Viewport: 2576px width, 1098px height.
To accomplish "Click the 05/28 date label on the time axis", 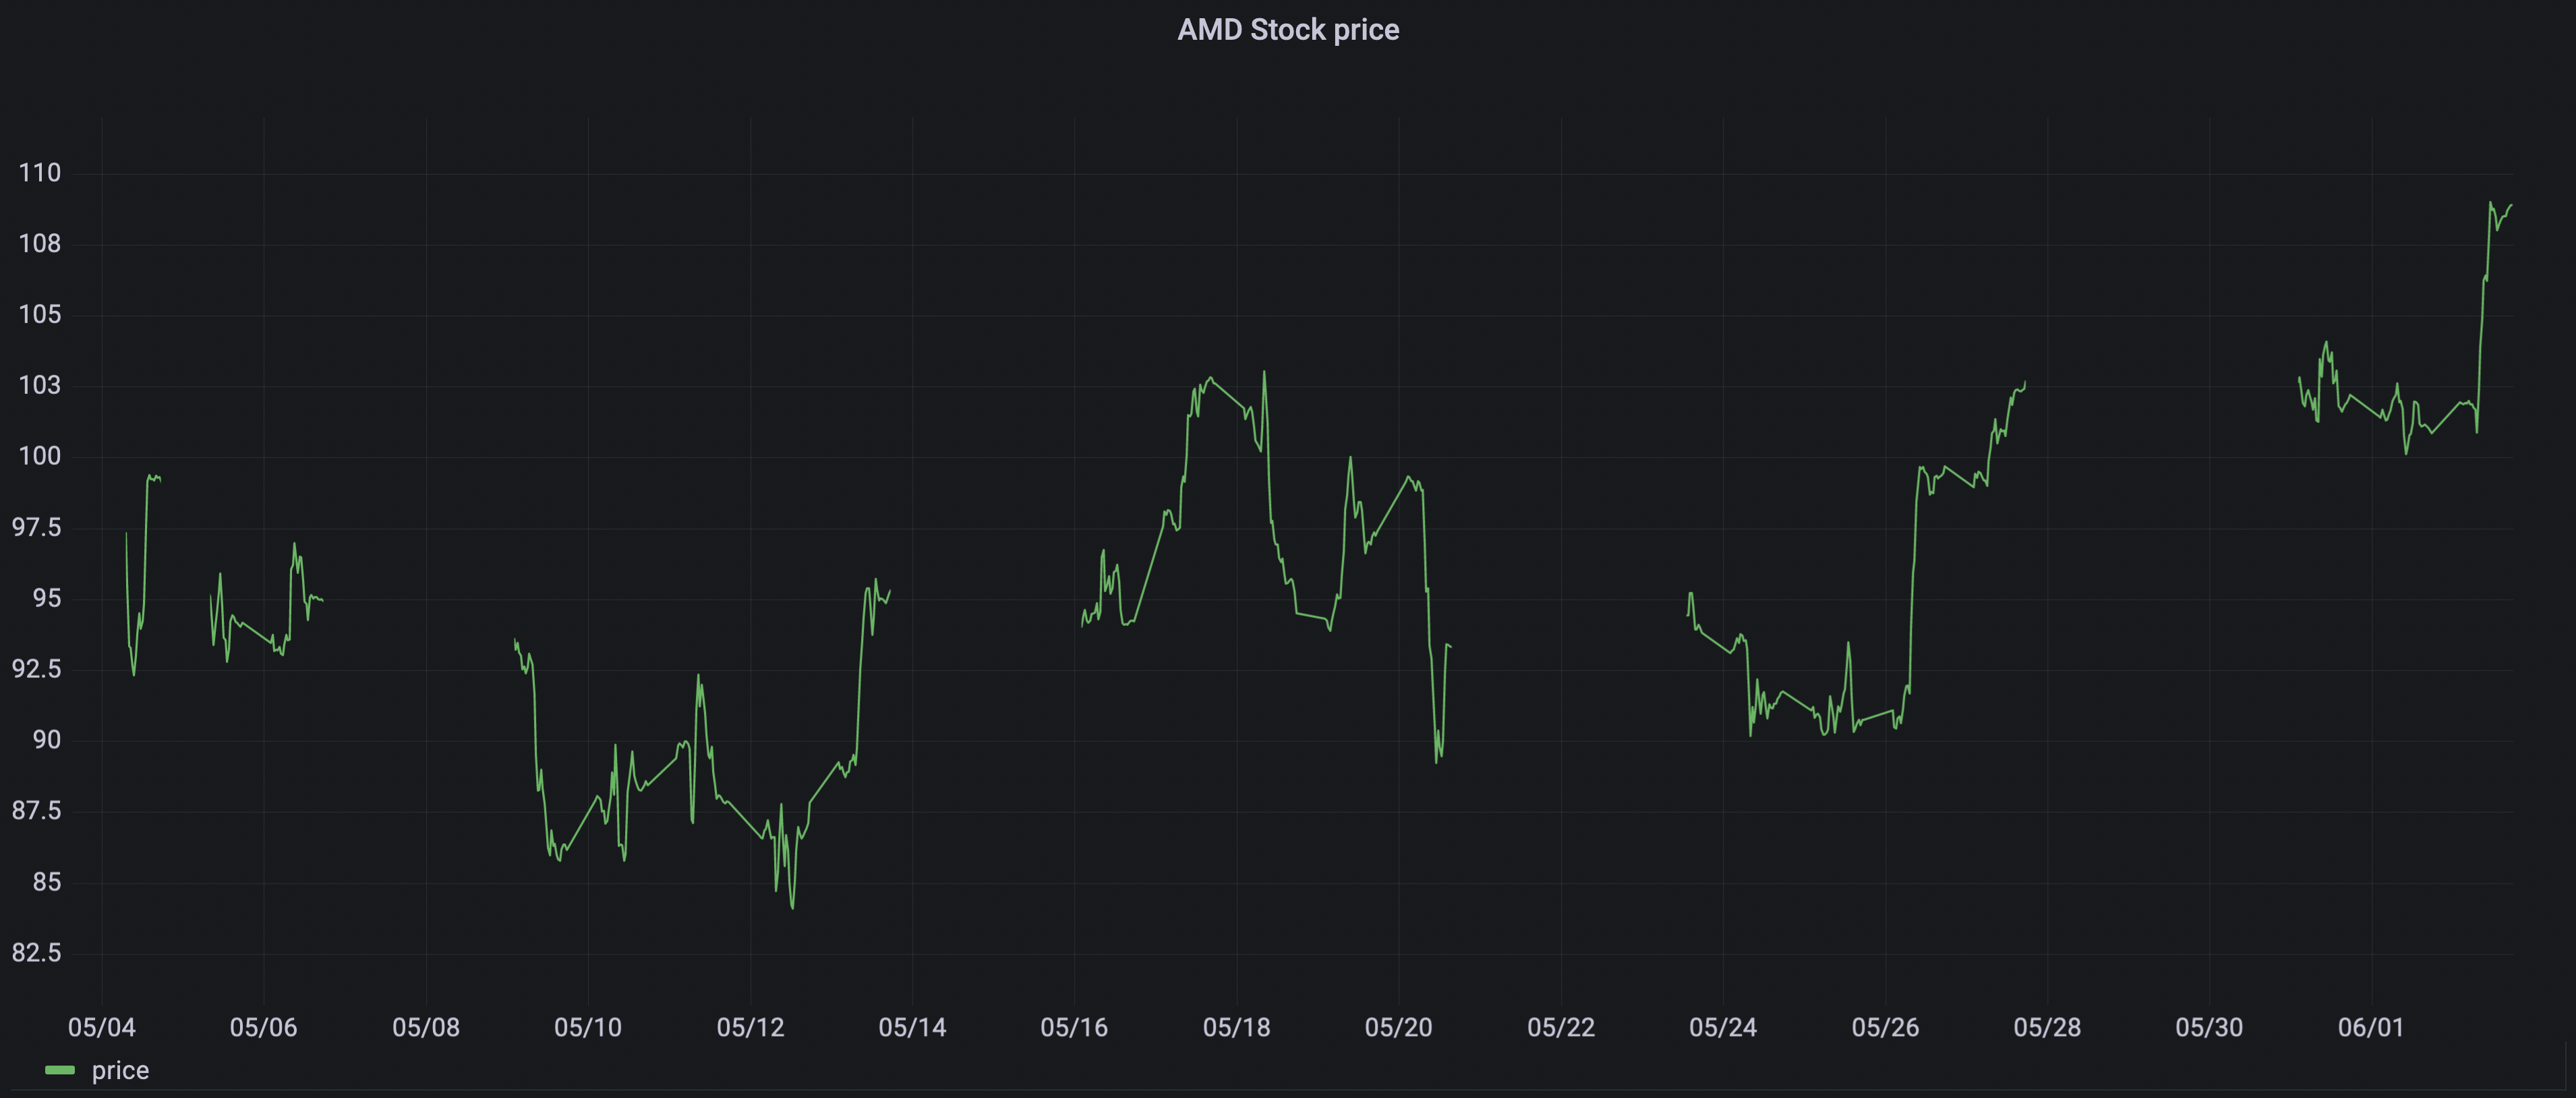I will tap(2047, 1027).
